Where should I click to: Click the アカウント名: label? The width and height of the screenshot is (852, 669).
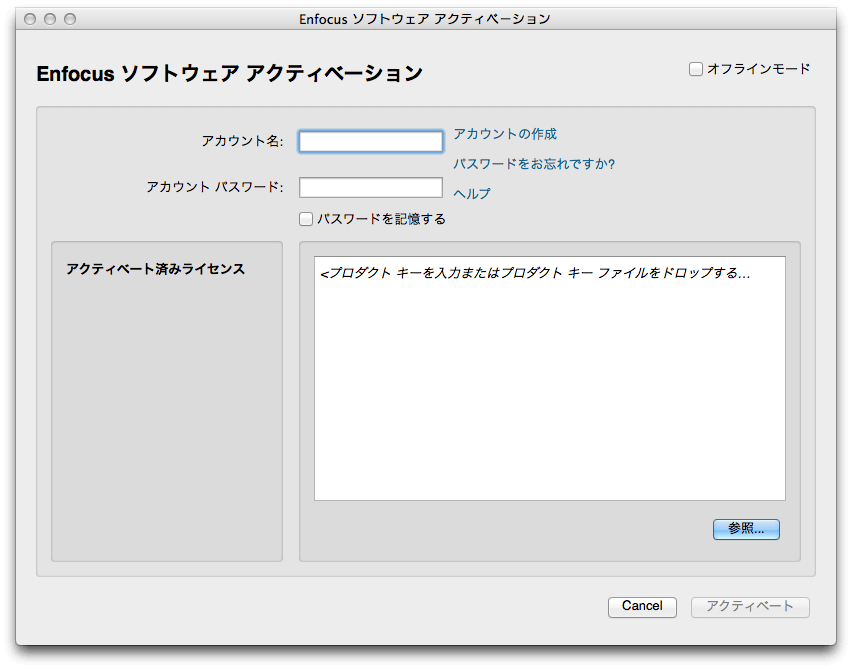pyautogui.click(x=242, y=141)
